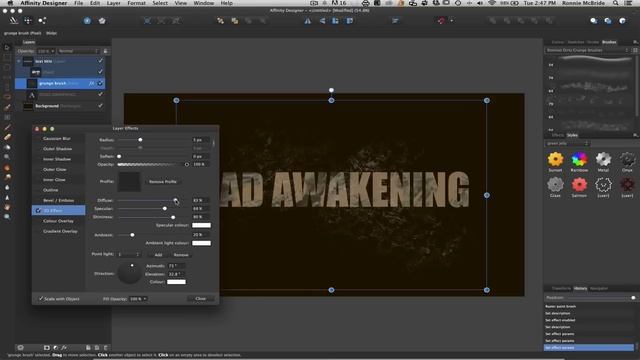Click the Remove point light button

[181, 255]
